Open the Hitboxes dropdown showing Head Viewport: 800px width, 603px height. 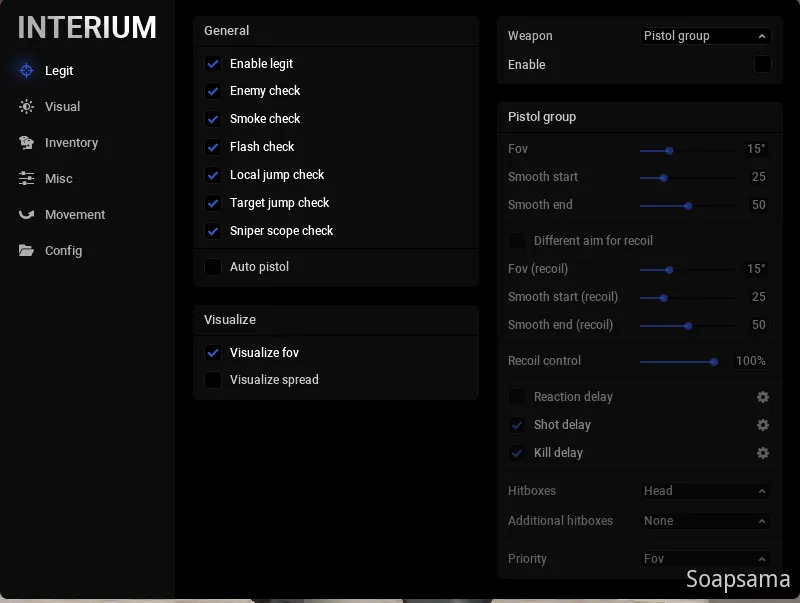(x=705, y=491)
